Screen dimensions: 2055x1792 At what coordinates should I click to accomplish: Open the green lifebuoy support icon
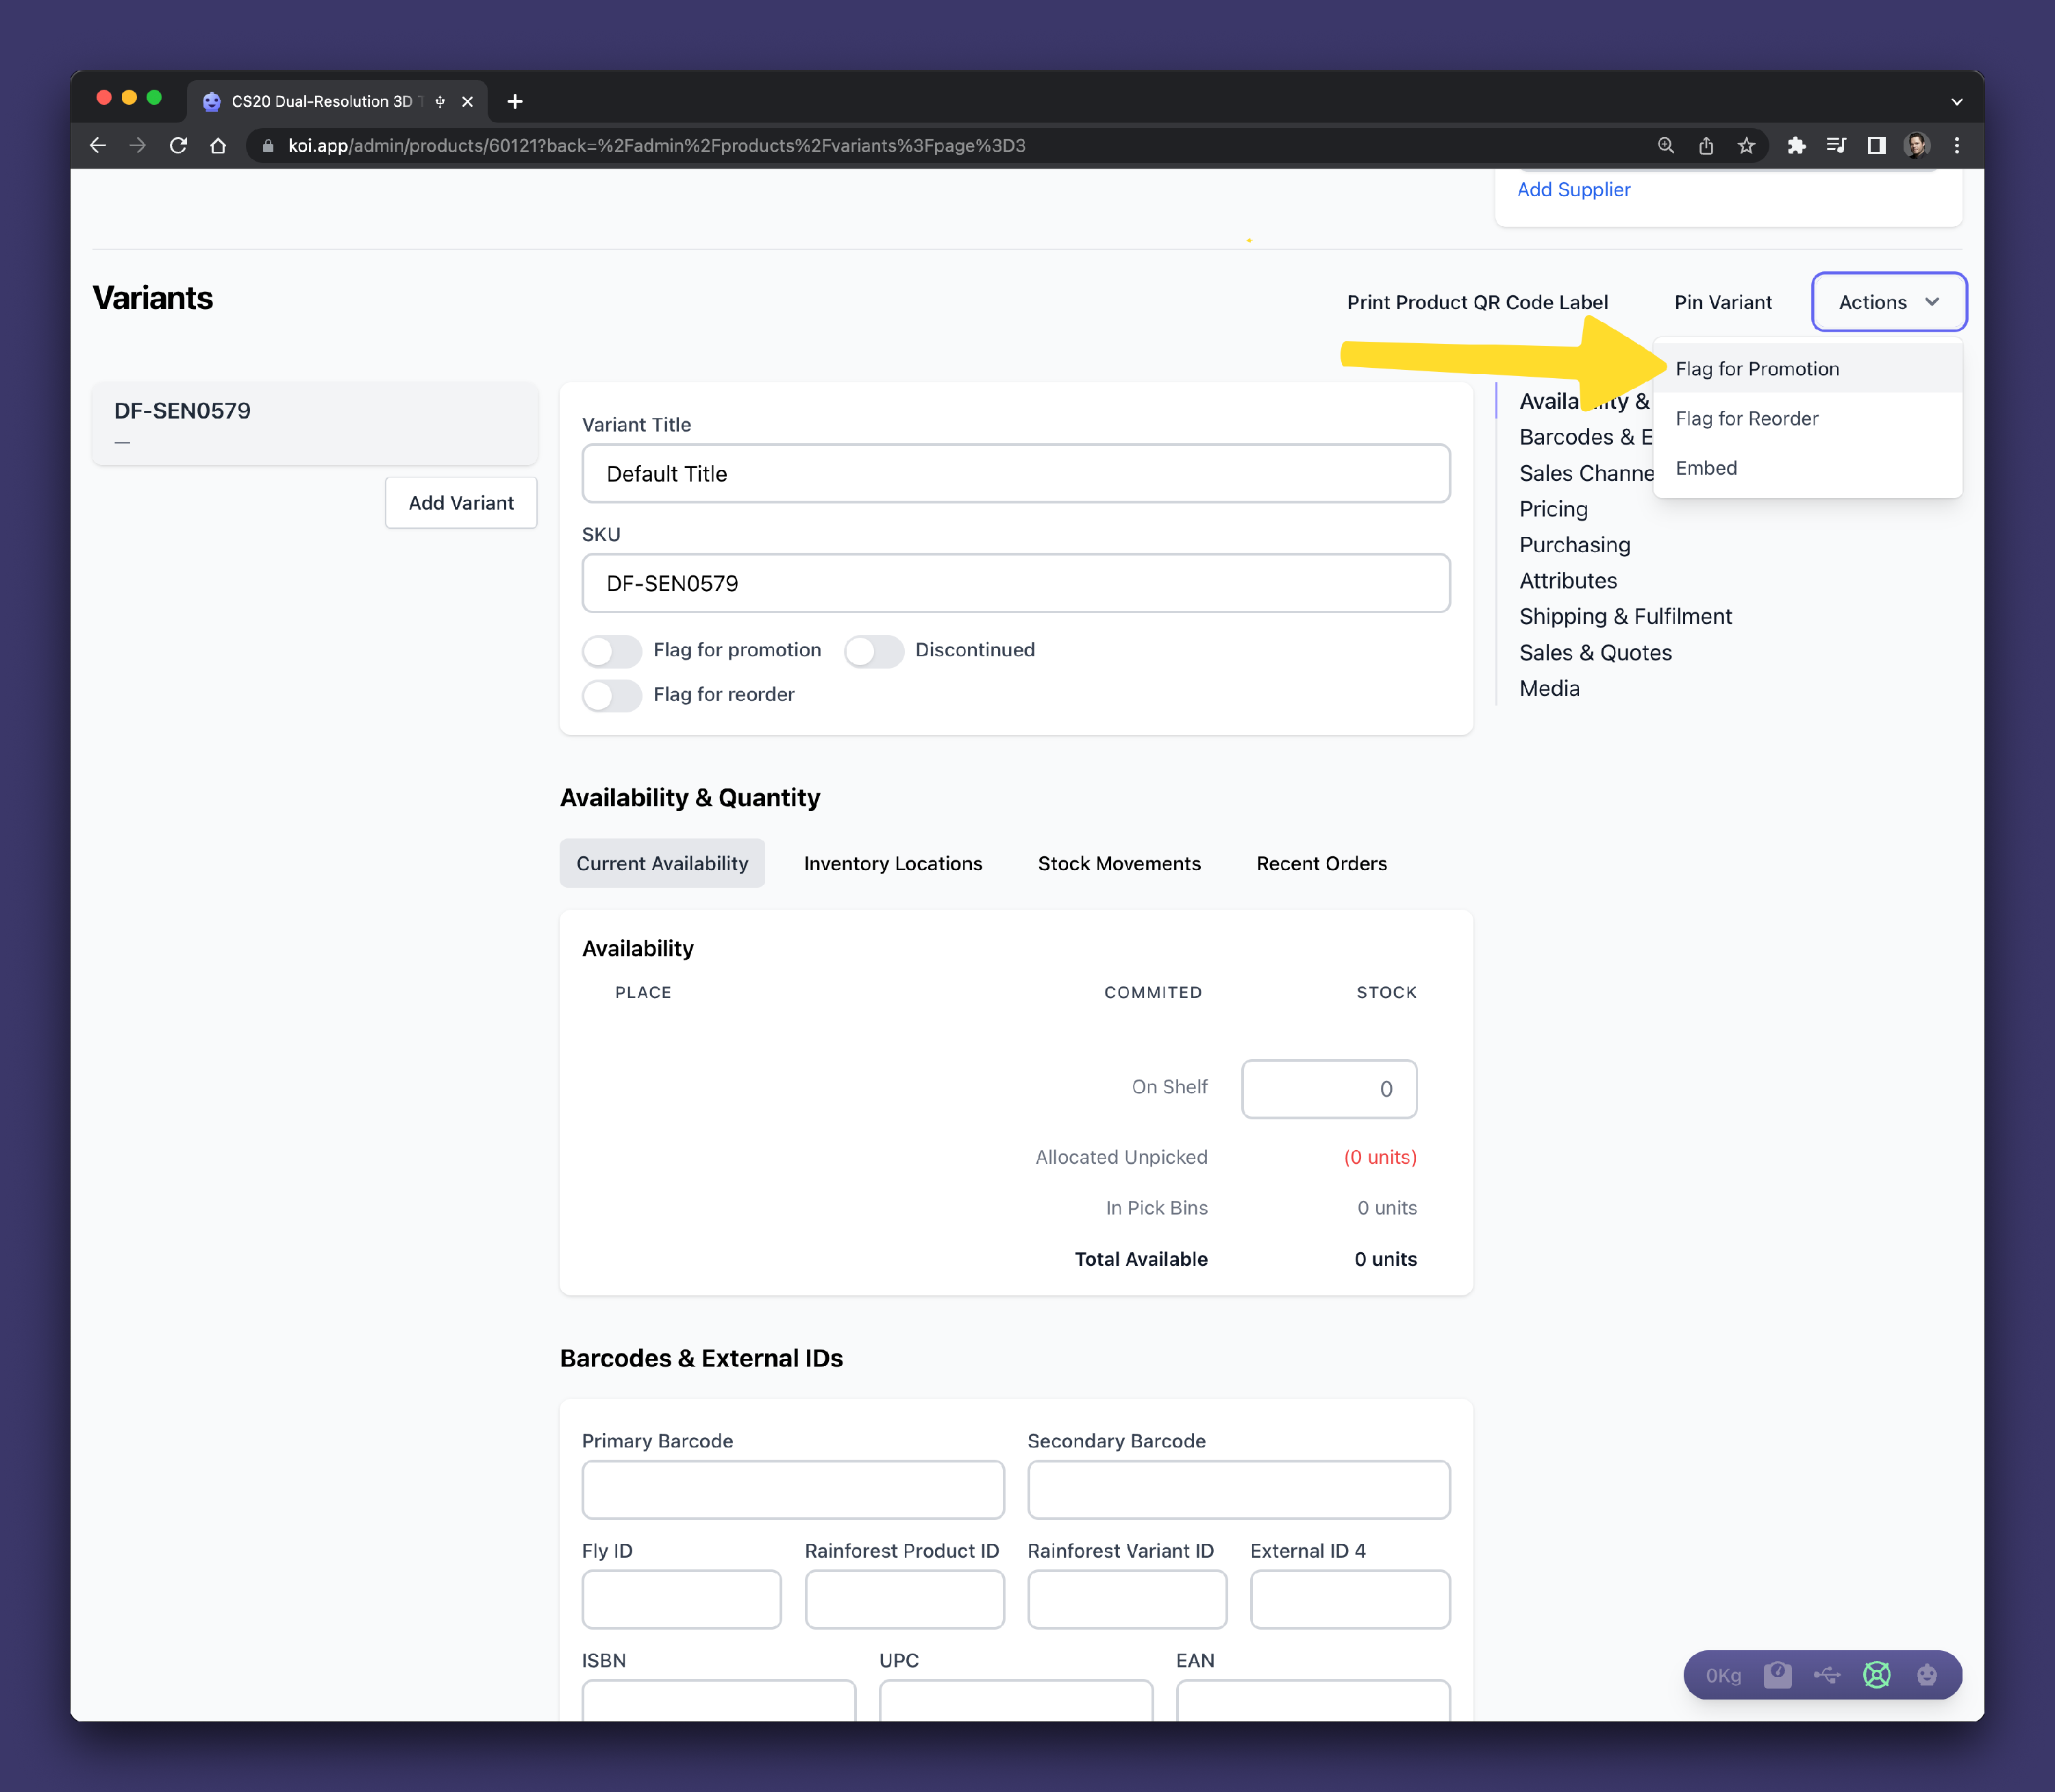(1876, 1675)
